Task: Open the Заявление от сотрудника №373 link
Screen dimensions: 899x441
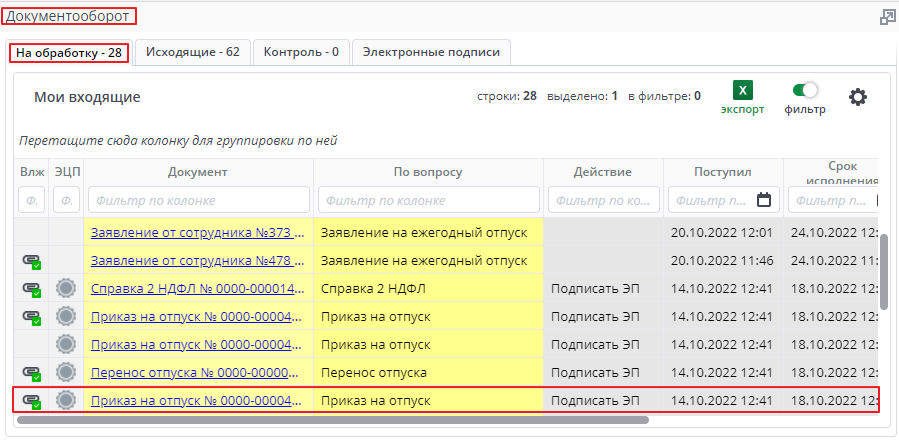Action: [x=198, y=233]
